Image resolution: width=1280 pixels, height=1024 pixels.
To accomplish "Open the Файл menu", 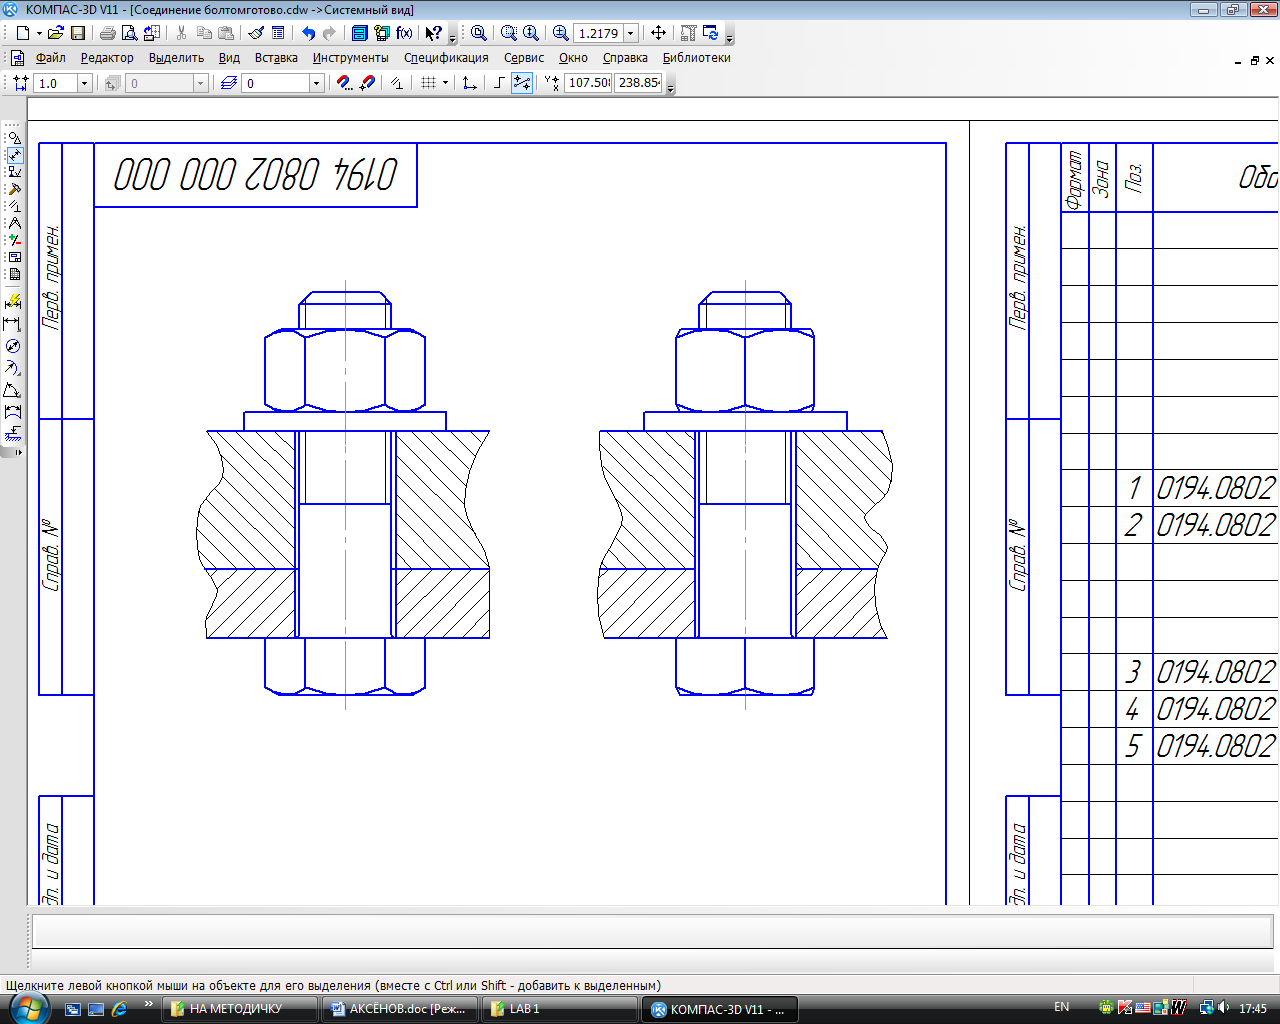I will 51,58.
